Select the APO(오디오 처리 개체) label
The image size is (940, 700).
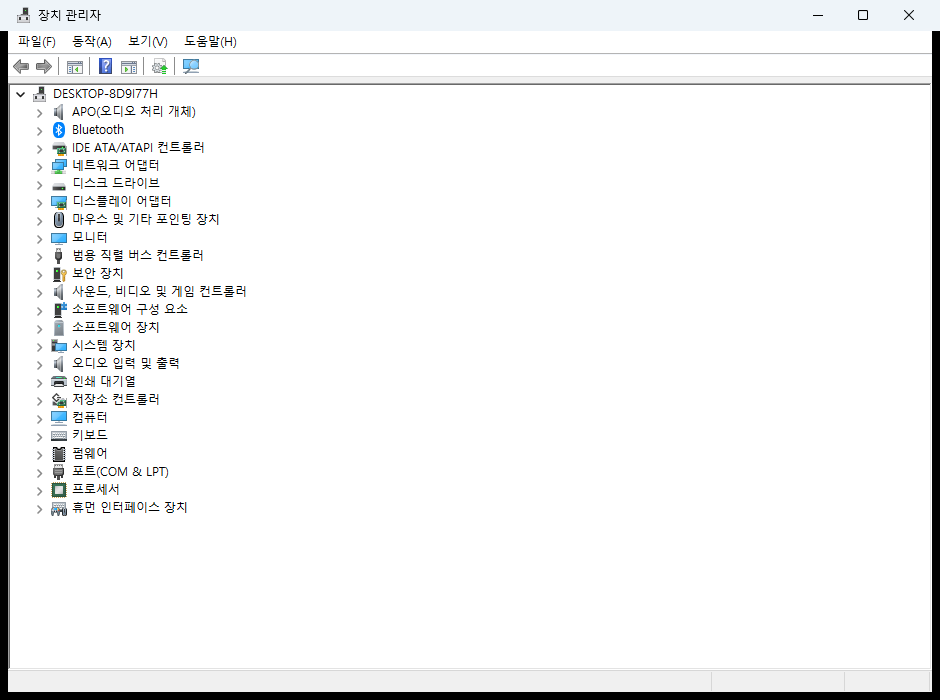(x=134, y=111)
